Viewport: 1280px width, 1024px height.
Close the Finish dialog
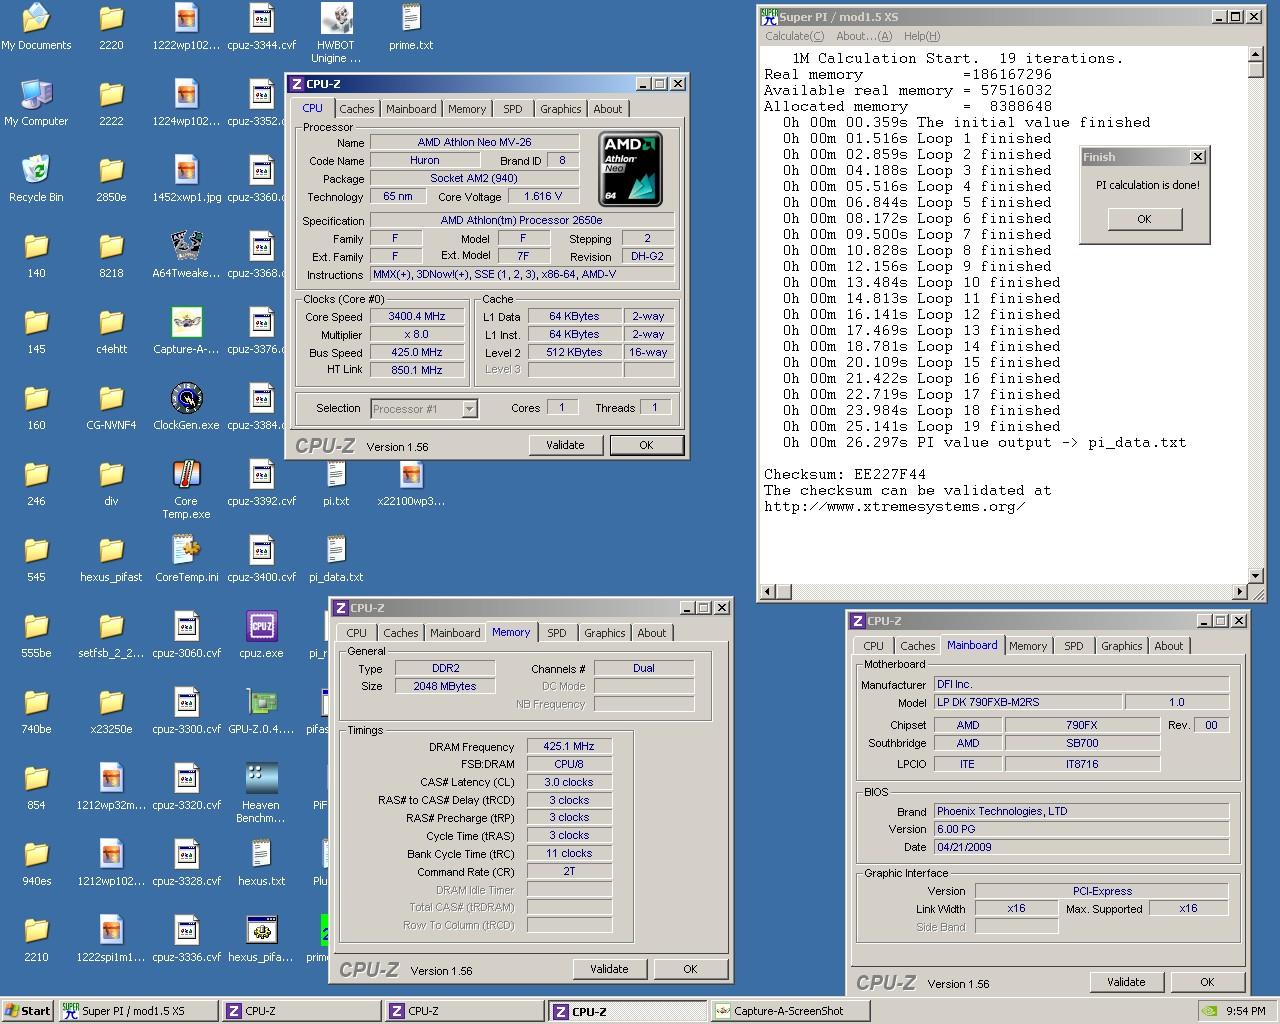(1198, 157)
